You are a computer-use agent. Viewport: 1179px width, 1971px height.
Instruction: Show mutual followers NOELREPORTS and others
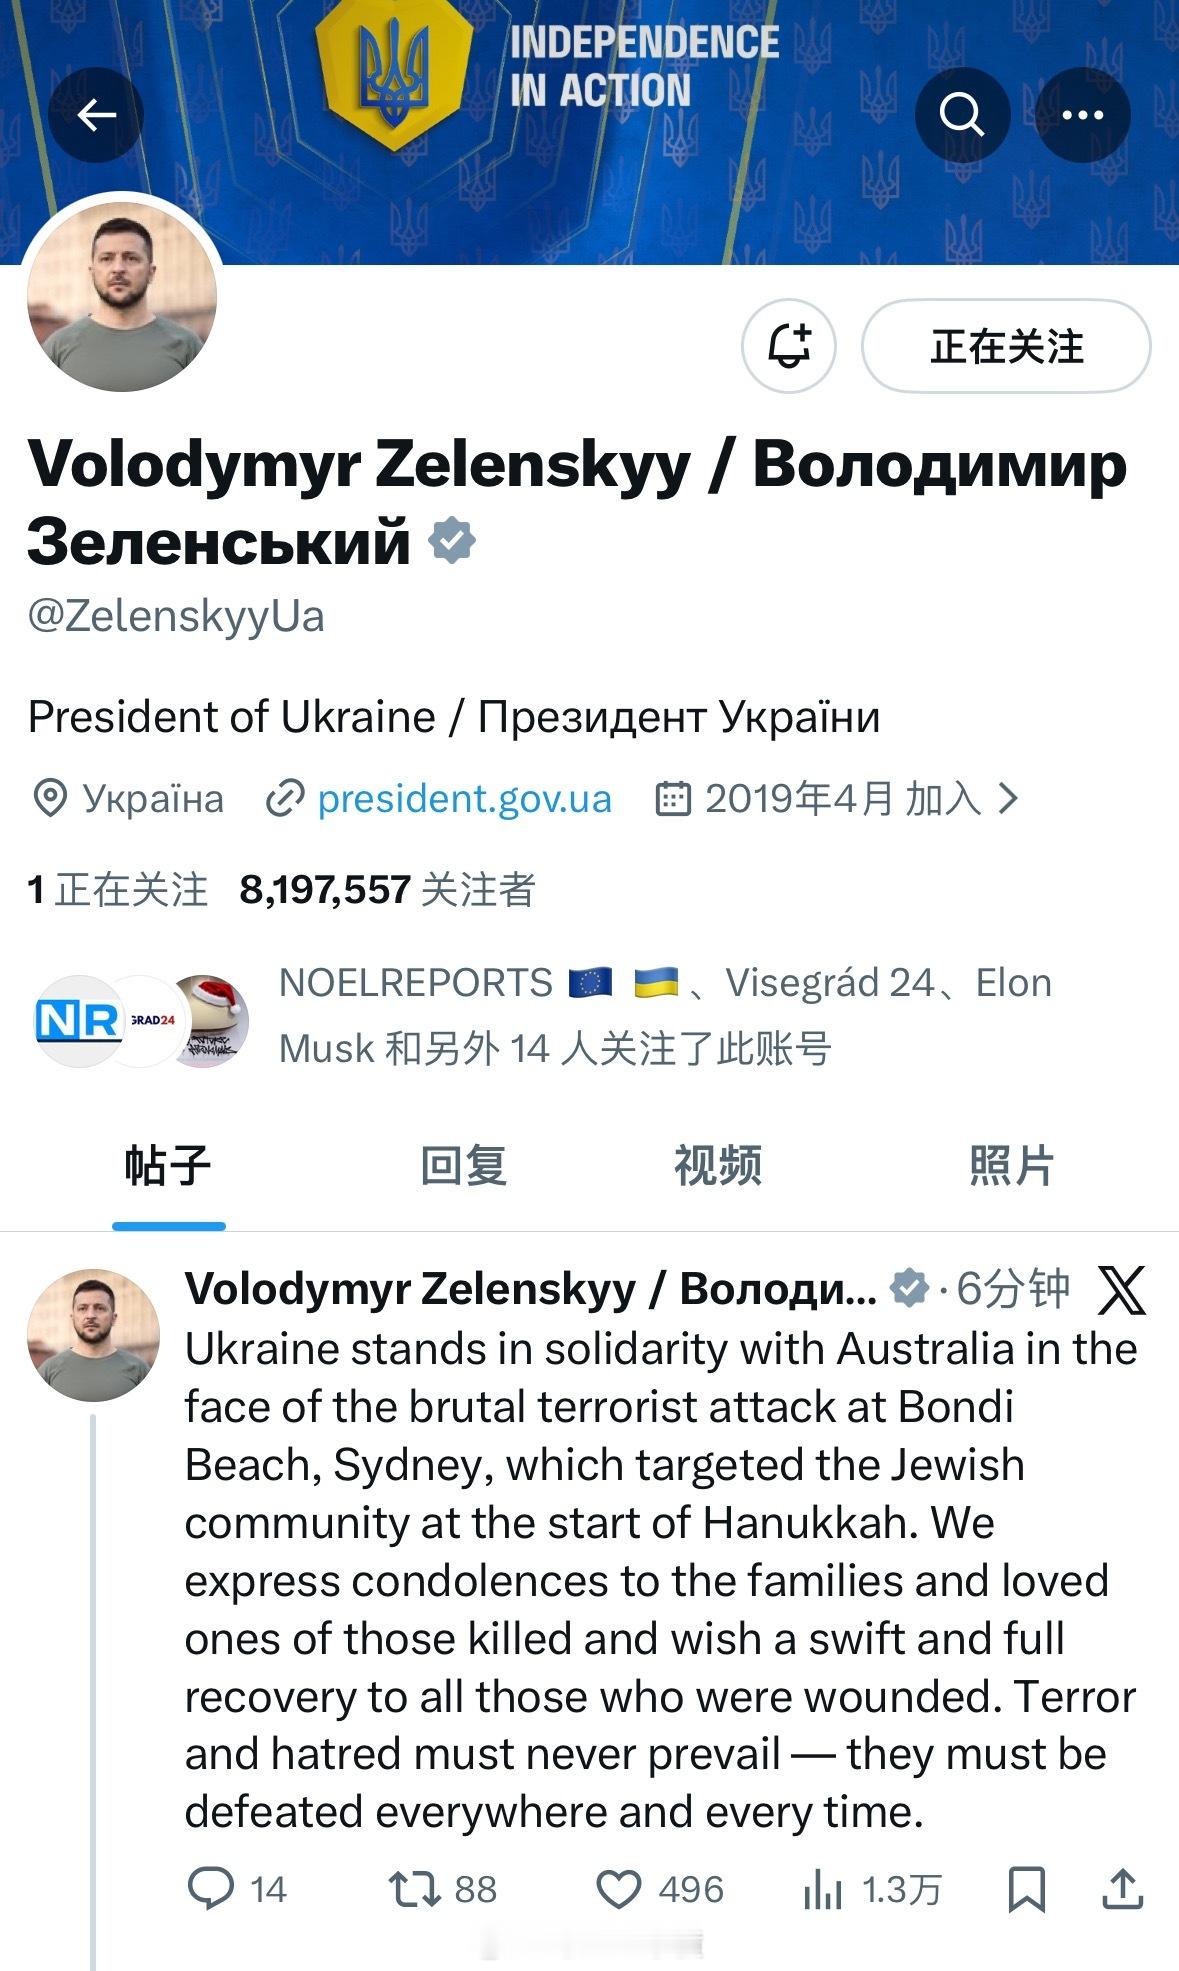[555, 1016]
